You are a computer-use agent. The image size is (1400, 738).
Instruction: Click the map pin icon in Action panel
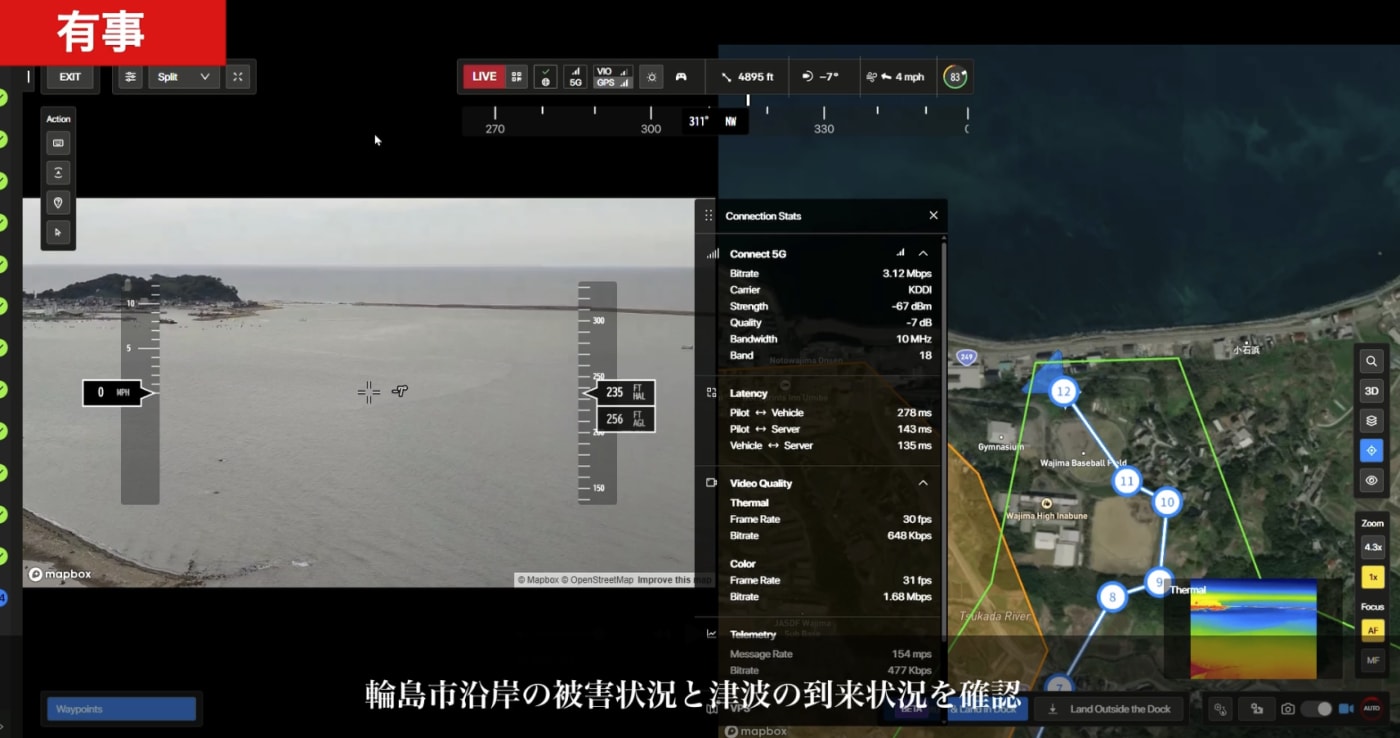(x=58, y=203)
